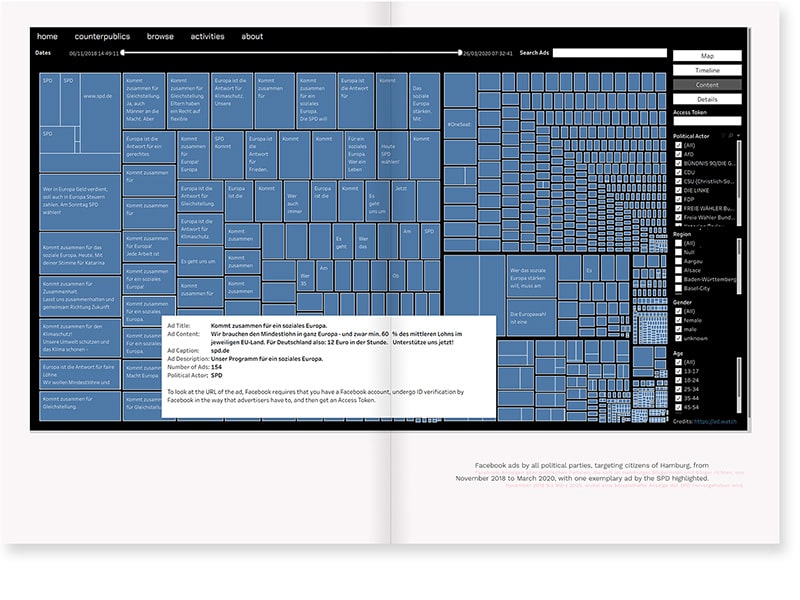Viewport: 800px width, 600px height.
Task: Select the www.spd.de treemap tile
Action: pyautogui.click(x=97, y=97)
